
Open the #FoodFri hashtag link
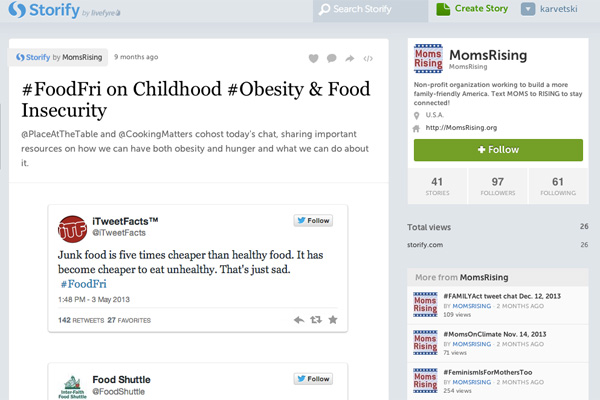[83, 284]
